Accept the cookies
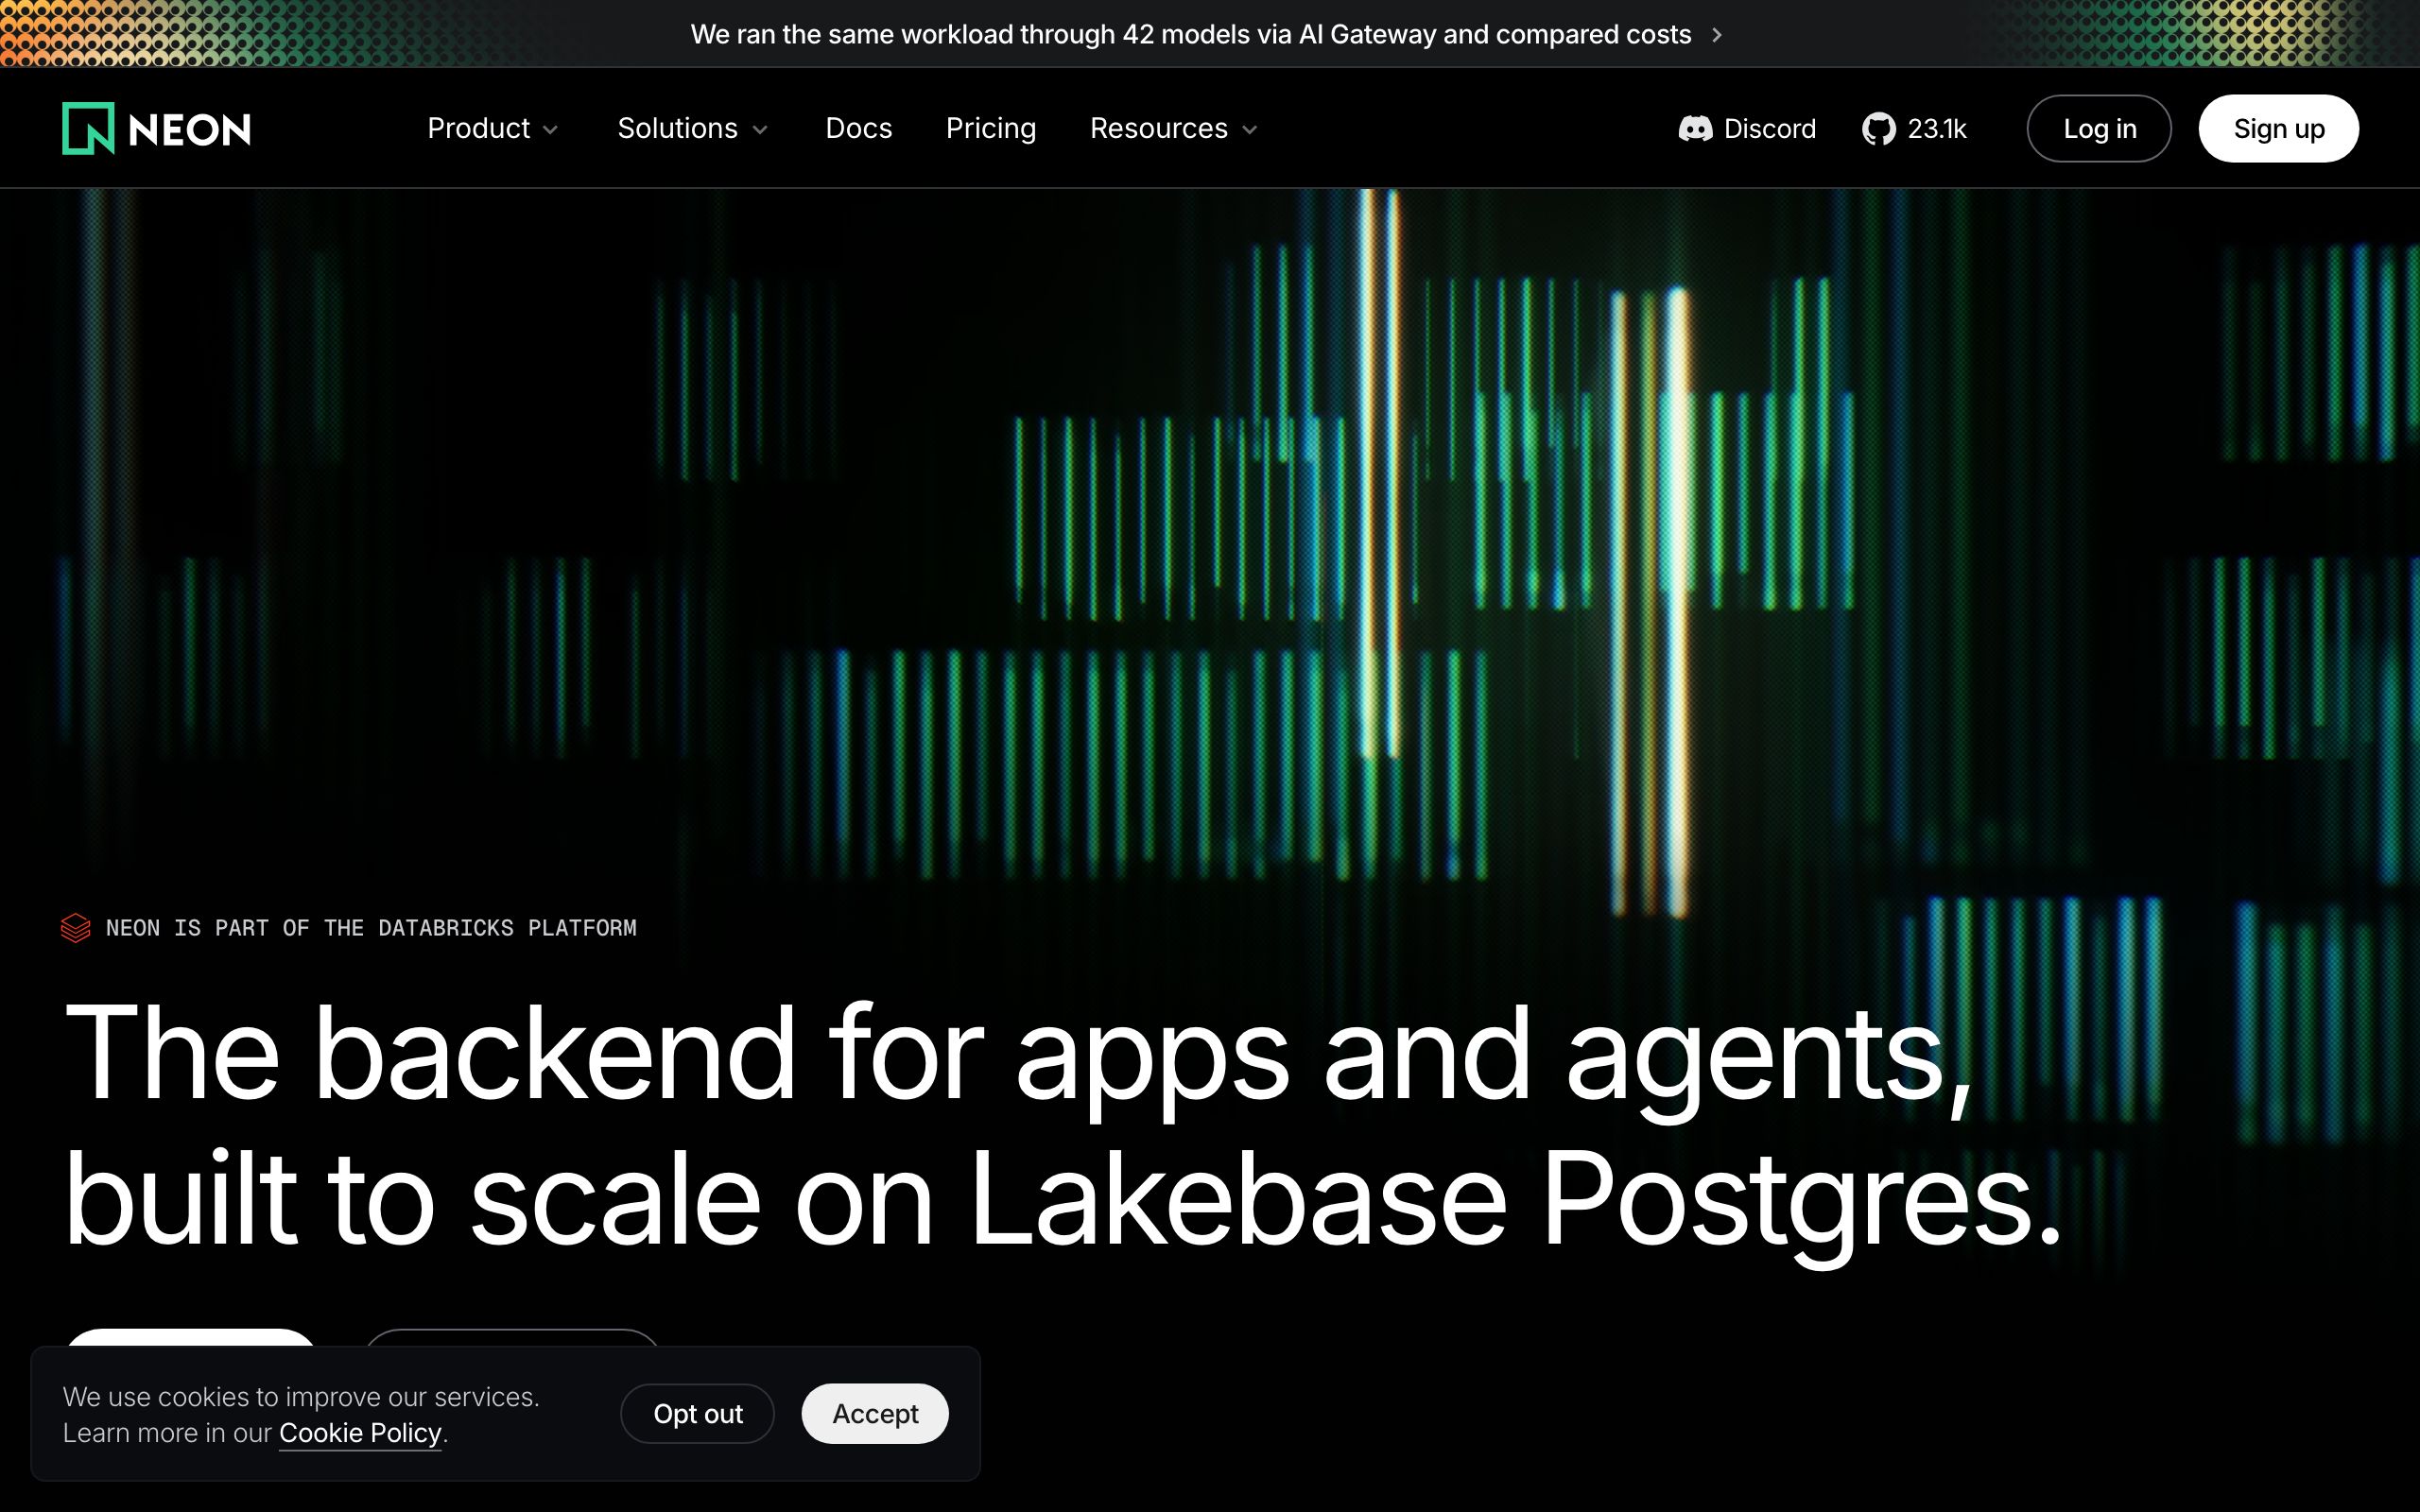Viewport: 2420px width, 1512px height. click(875, 1413)
